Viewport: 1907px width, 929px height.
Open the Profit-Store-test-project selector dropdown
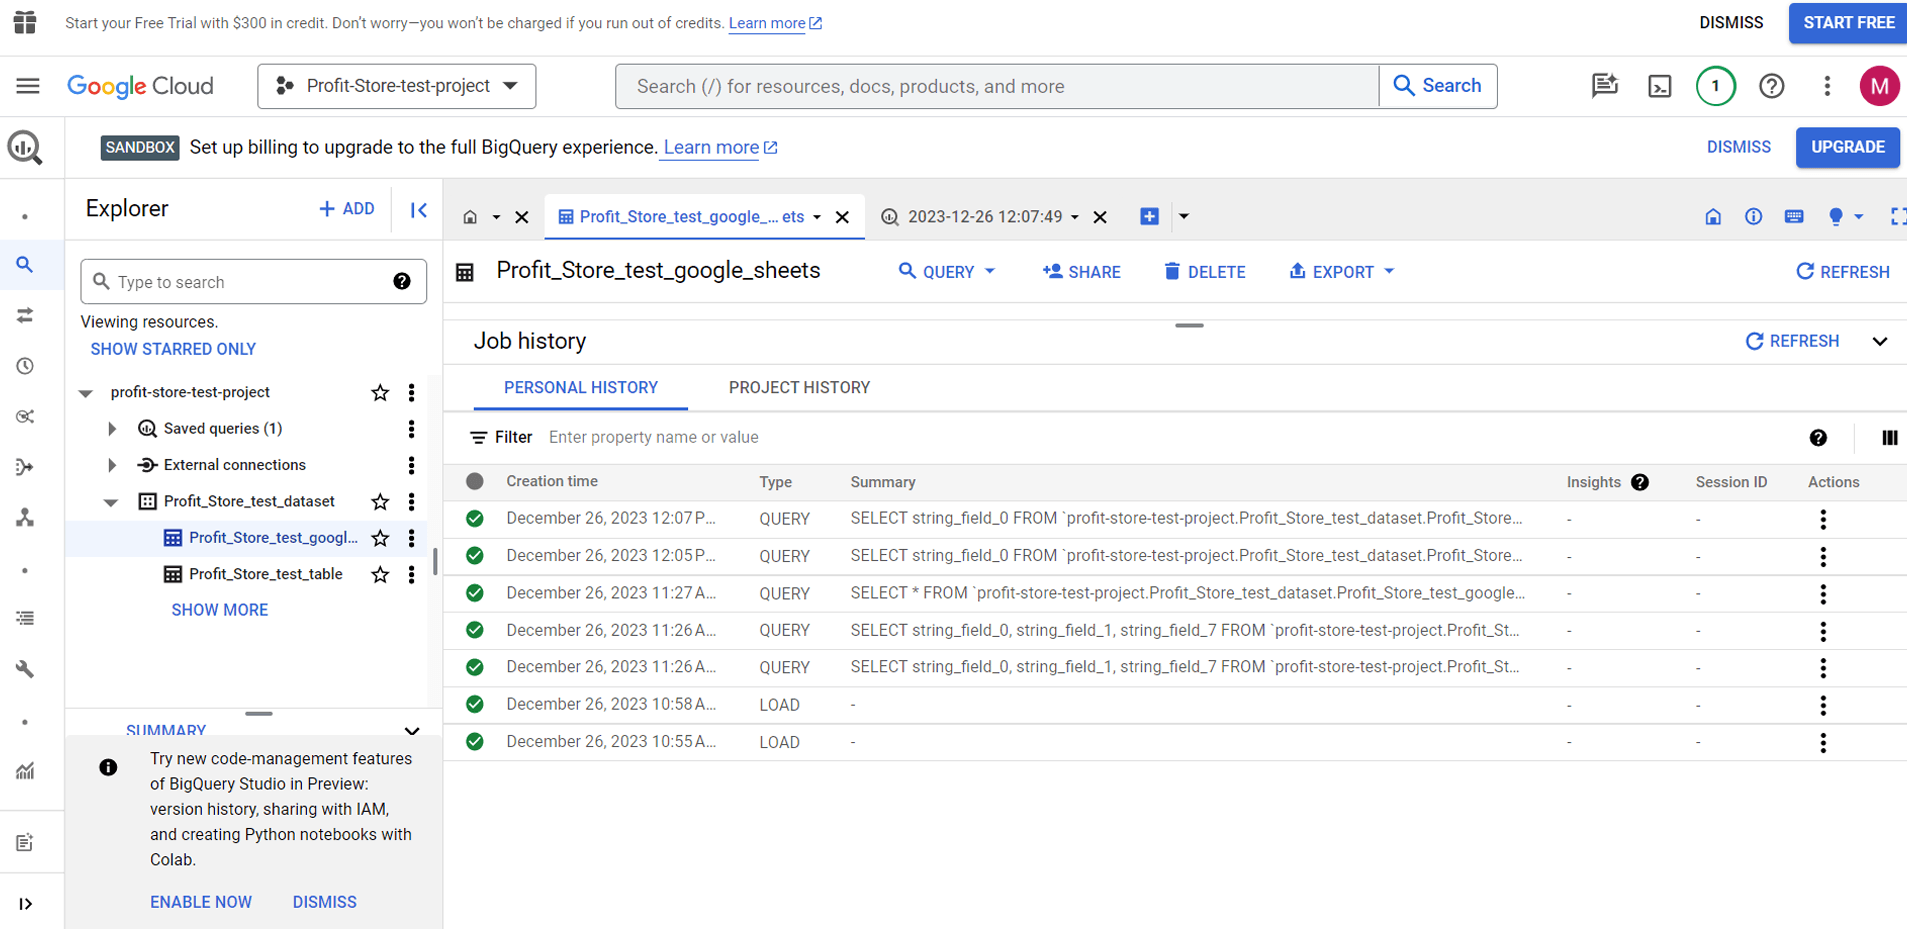tap(397, 86)
